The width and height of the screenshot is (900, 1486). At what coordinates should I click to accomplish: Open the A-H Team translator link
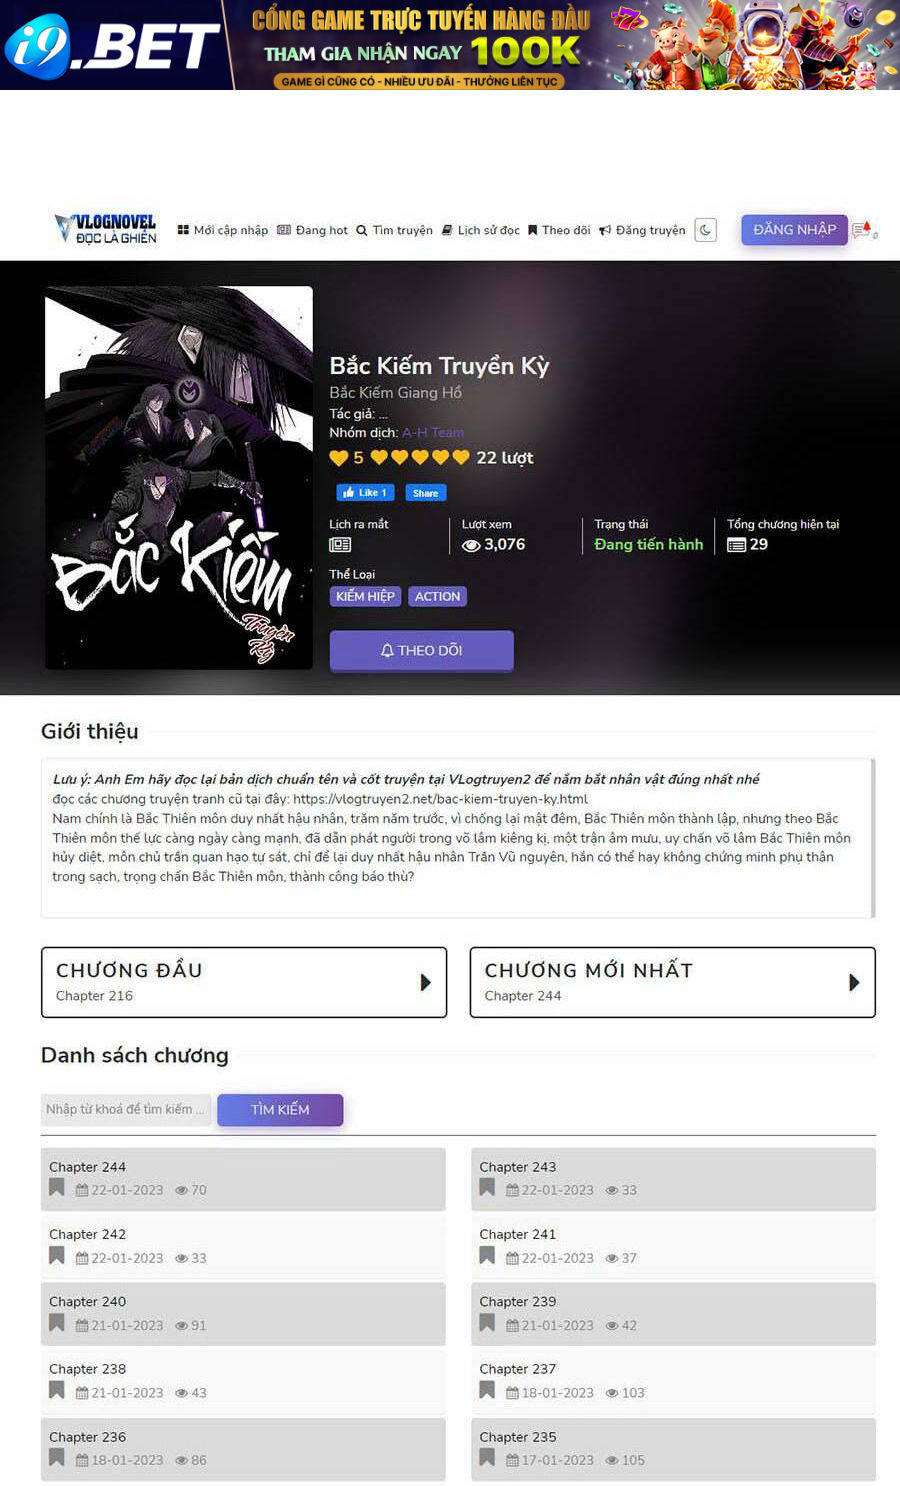pyautogui.click(x=433, y=433)
